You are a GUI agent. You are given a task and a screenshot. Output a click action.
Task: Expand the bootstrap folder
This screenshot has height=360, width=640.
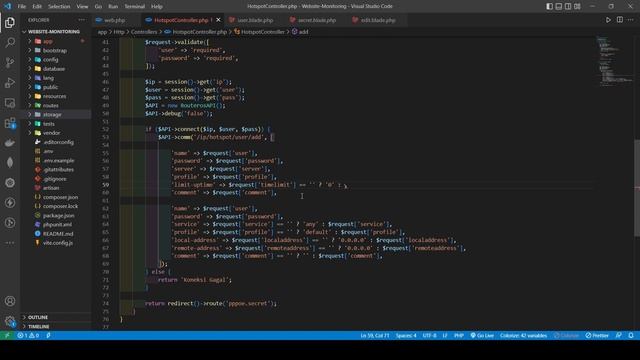[x=55, y=51]
